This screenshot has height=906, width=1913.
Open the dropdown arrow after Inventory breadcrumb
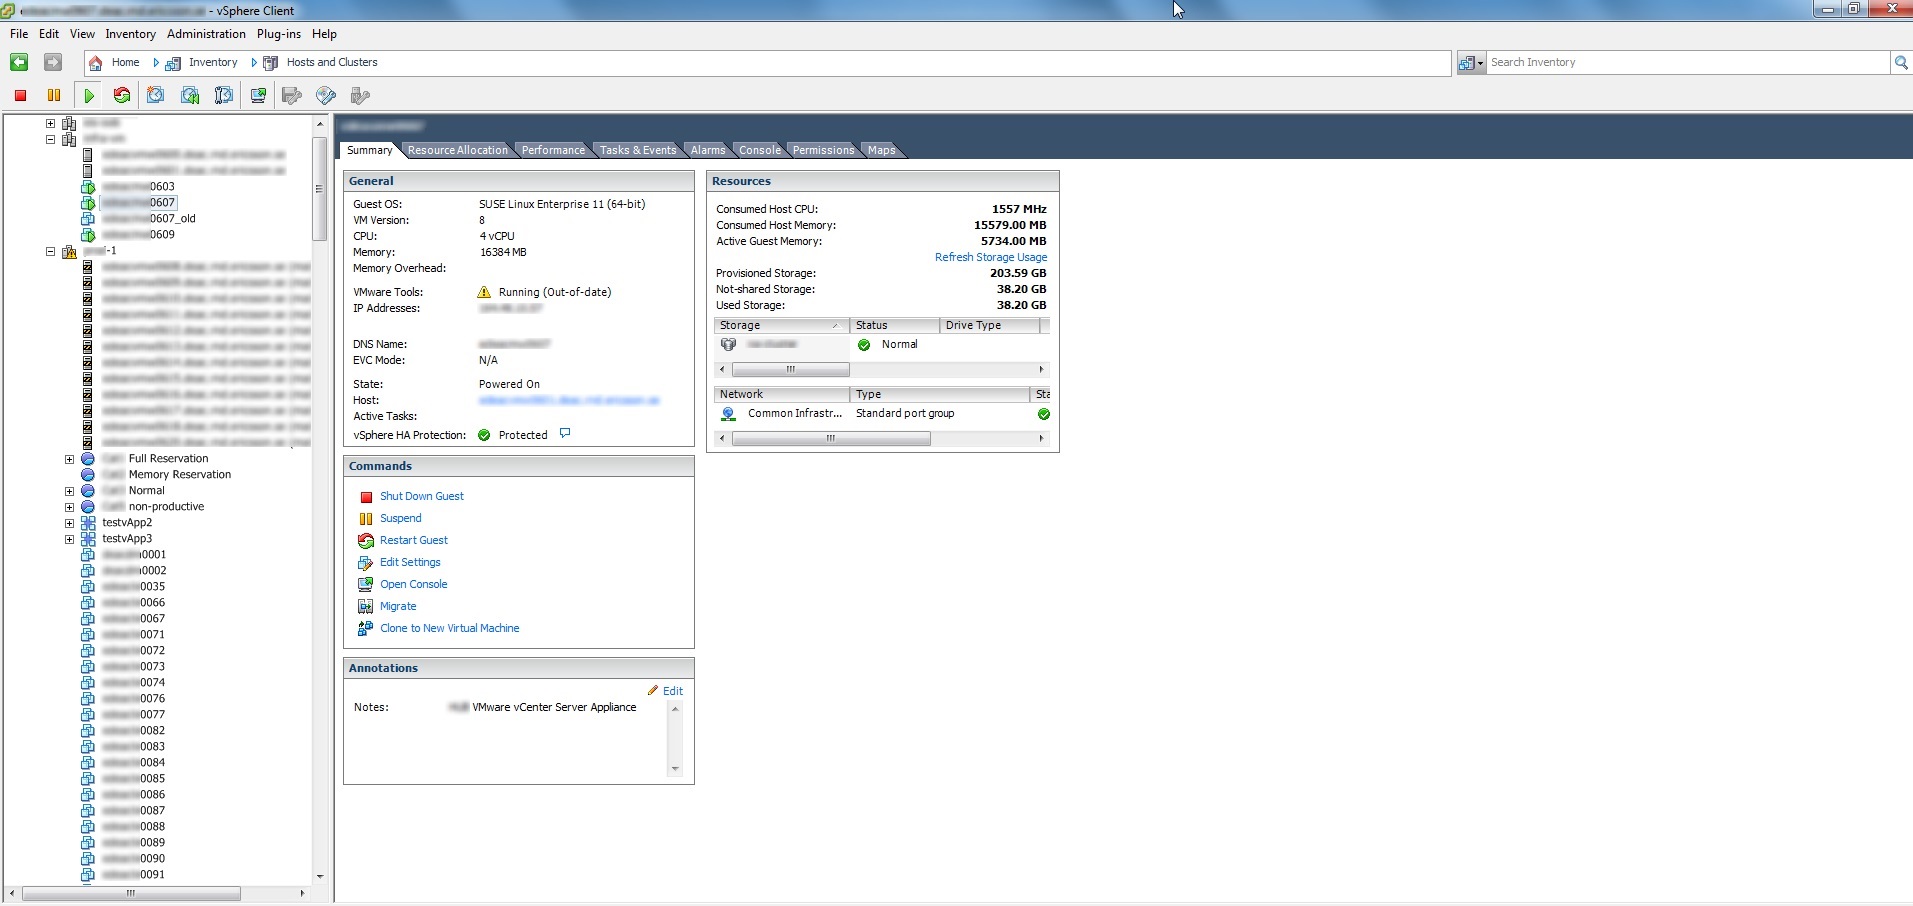pyautogui.click(x=254, y=62)
